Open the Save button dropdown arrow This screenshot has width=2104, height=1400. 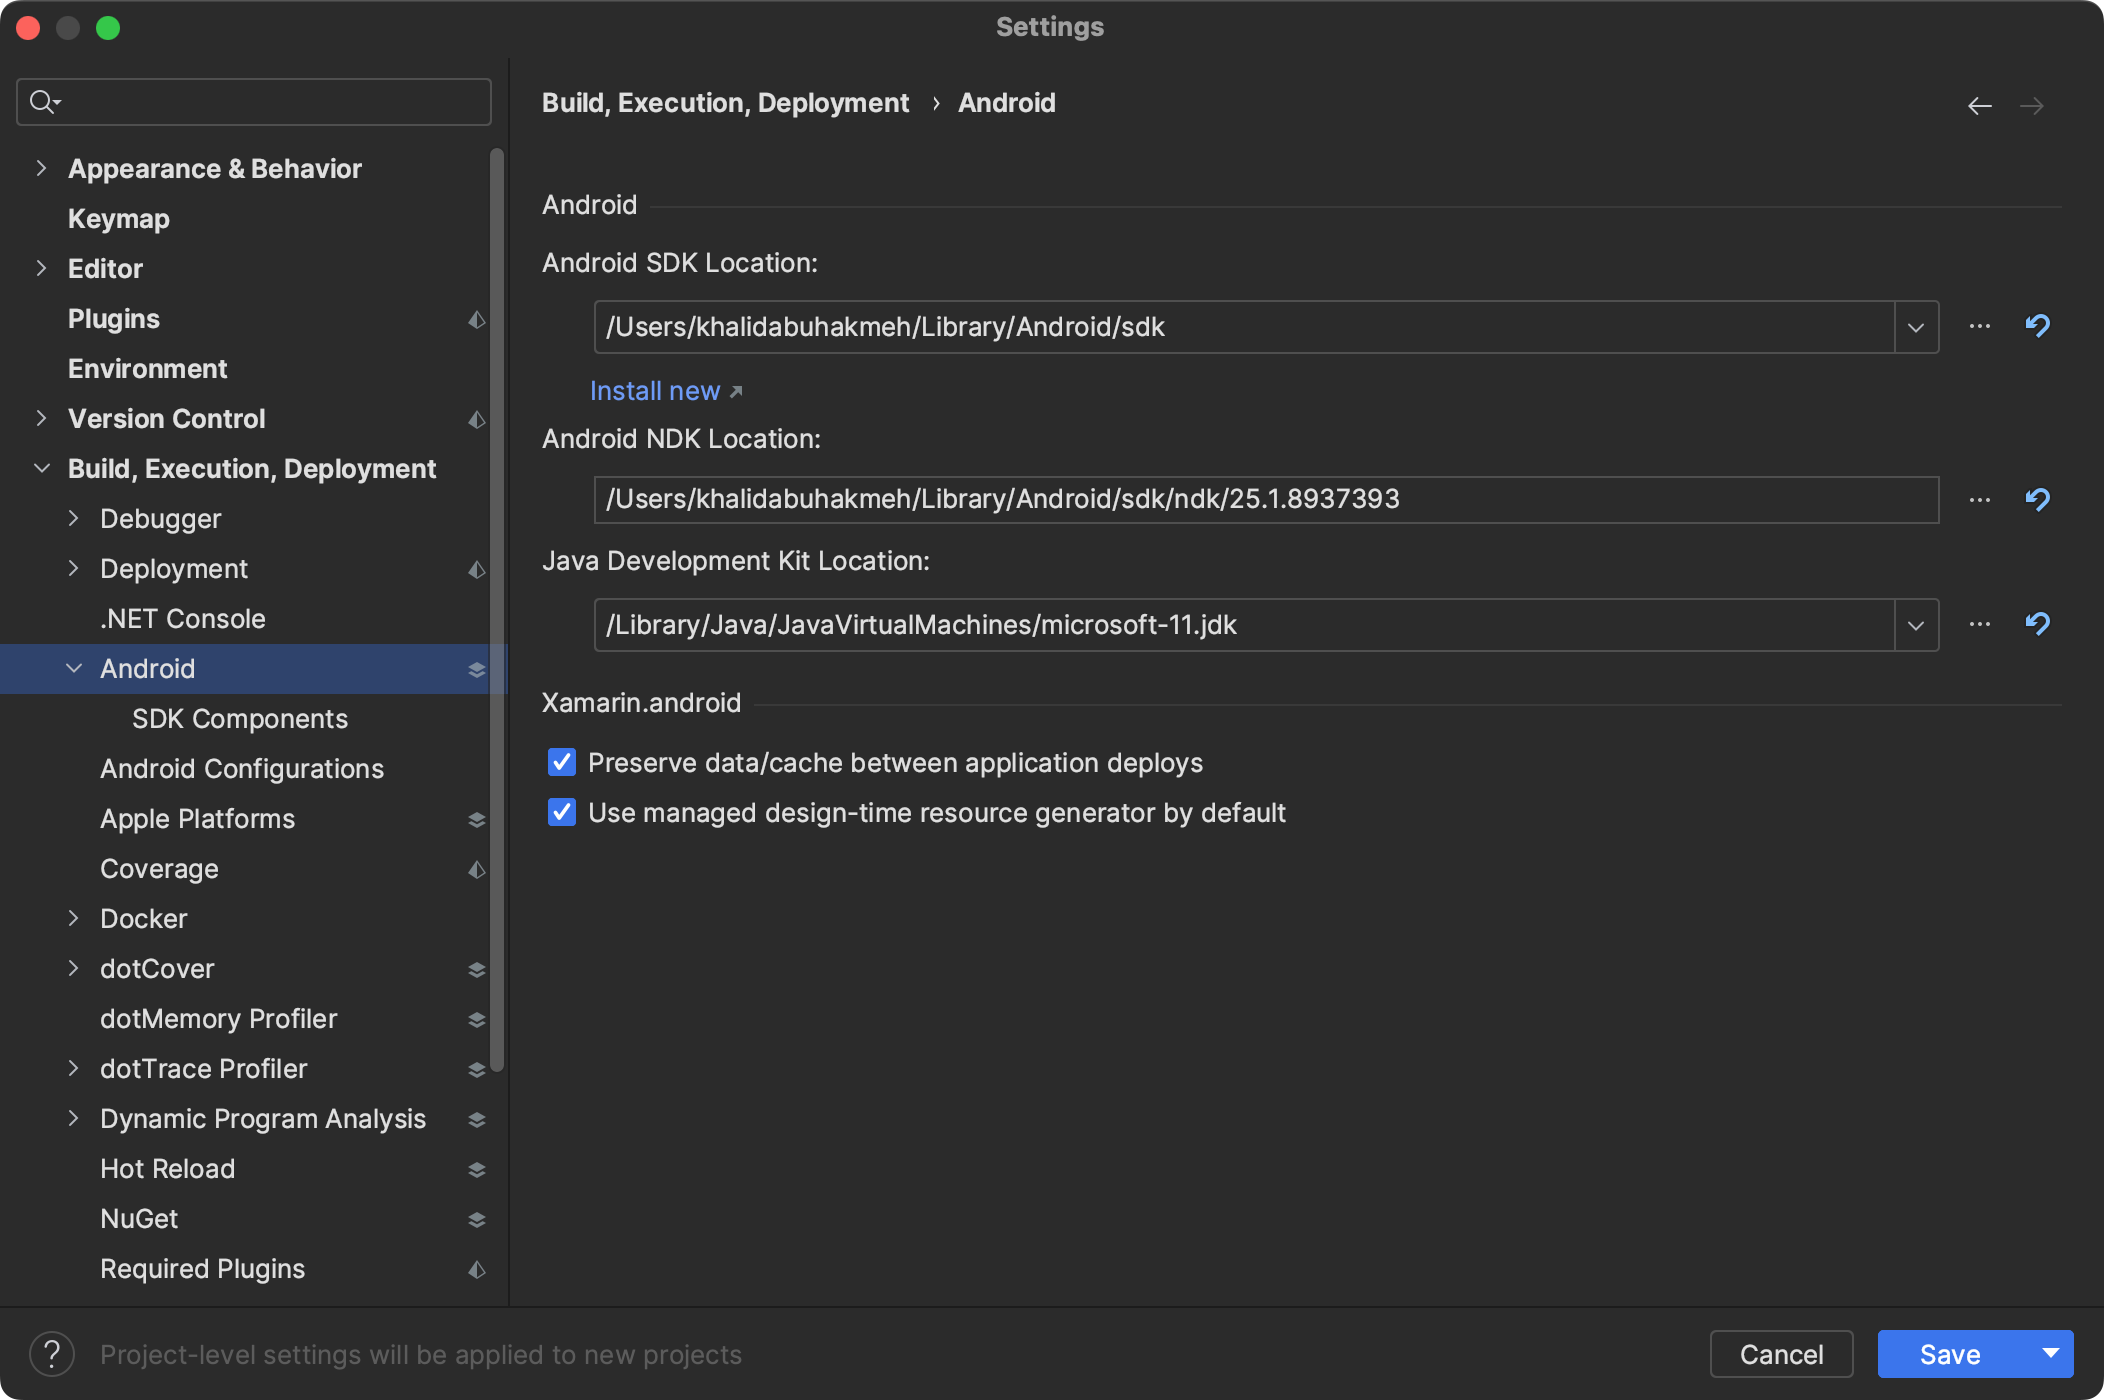2050,1354
